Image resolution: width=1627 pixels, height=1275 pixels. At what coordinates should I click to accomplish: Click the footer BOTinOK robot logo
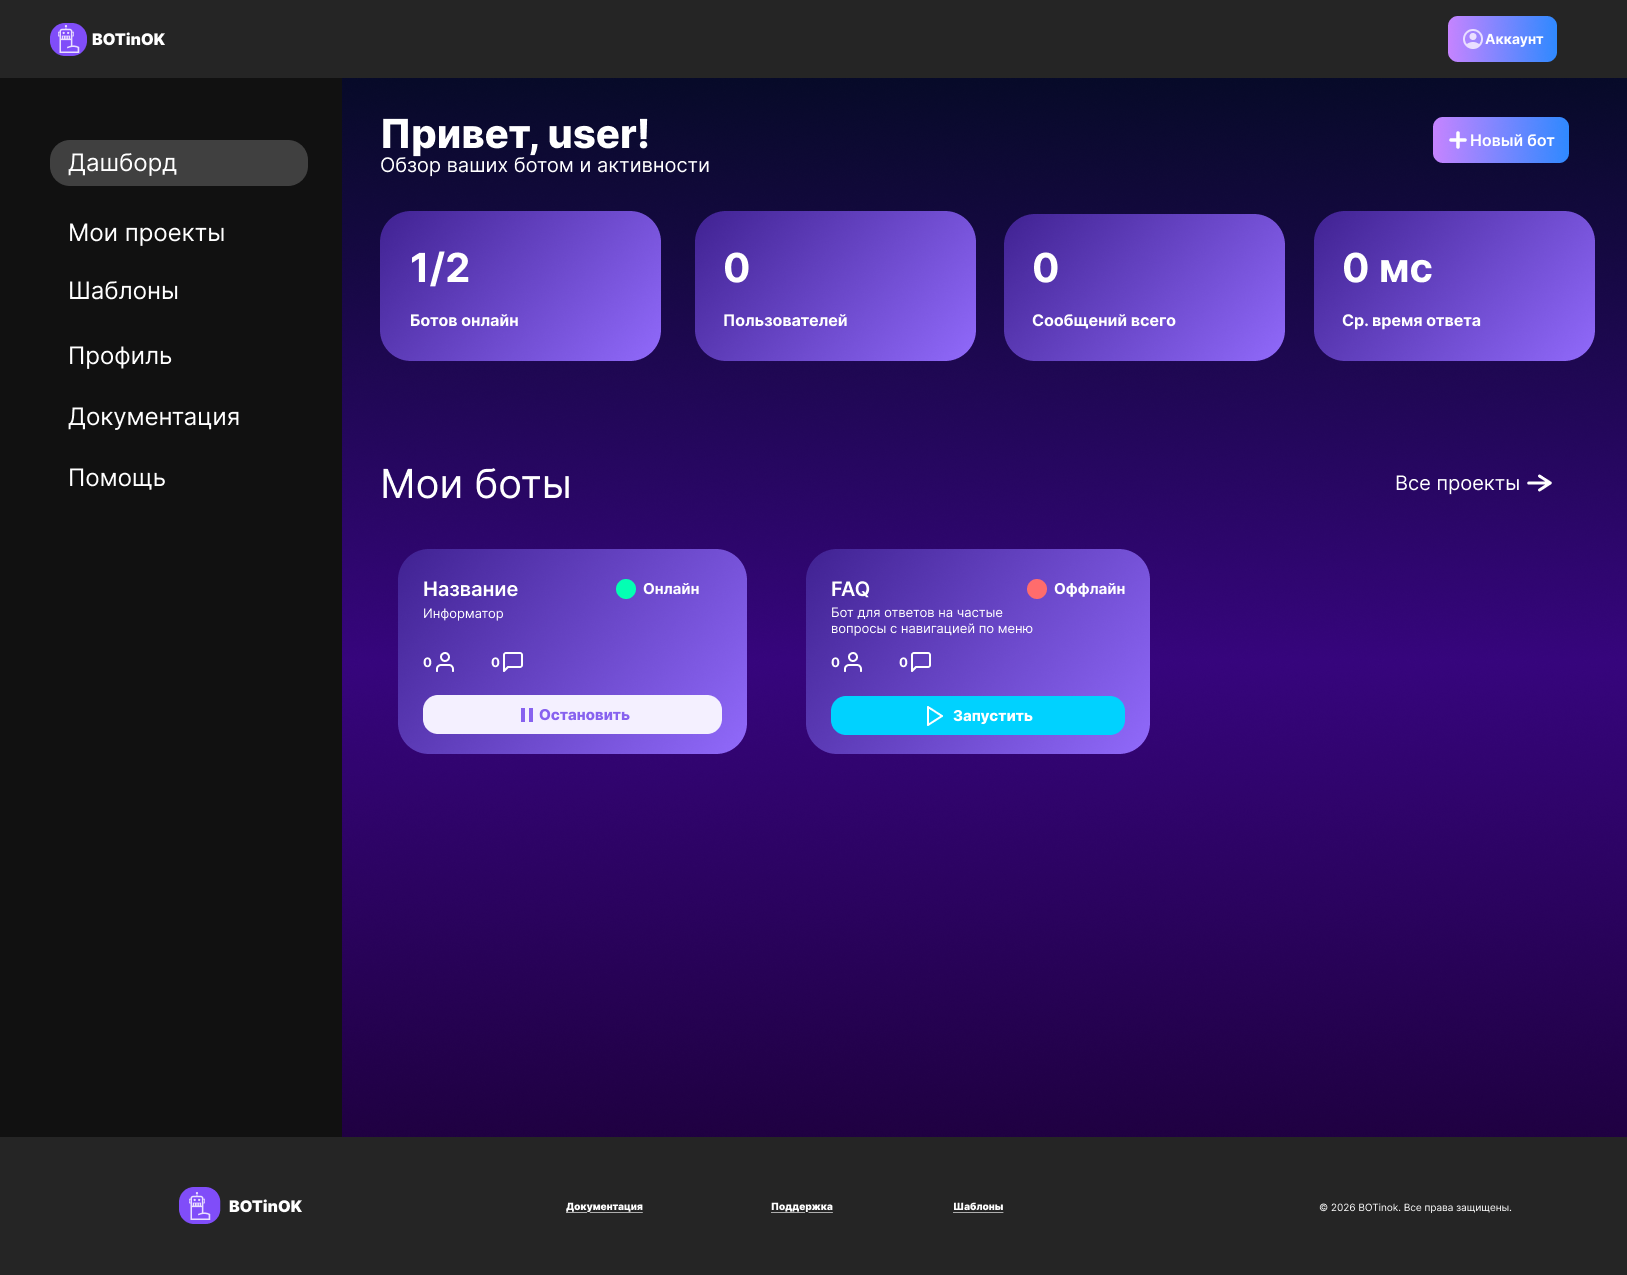(x=199, y=1205)
